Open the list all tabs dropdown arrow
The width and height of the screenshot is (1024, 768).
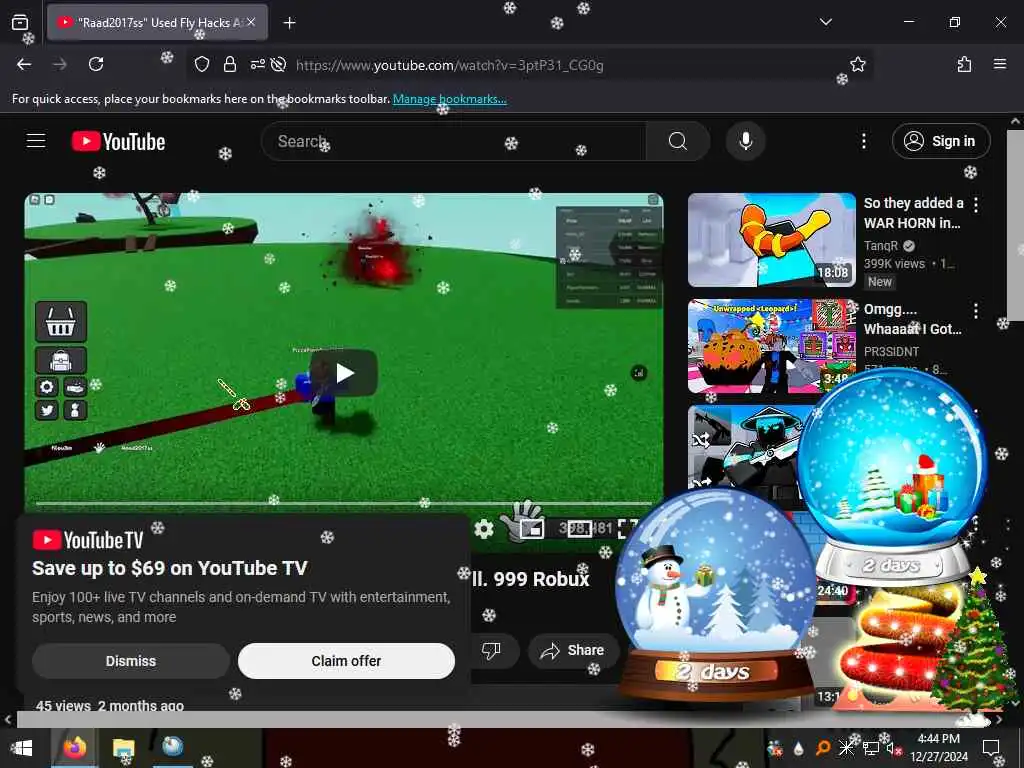(x=825, y=22)
